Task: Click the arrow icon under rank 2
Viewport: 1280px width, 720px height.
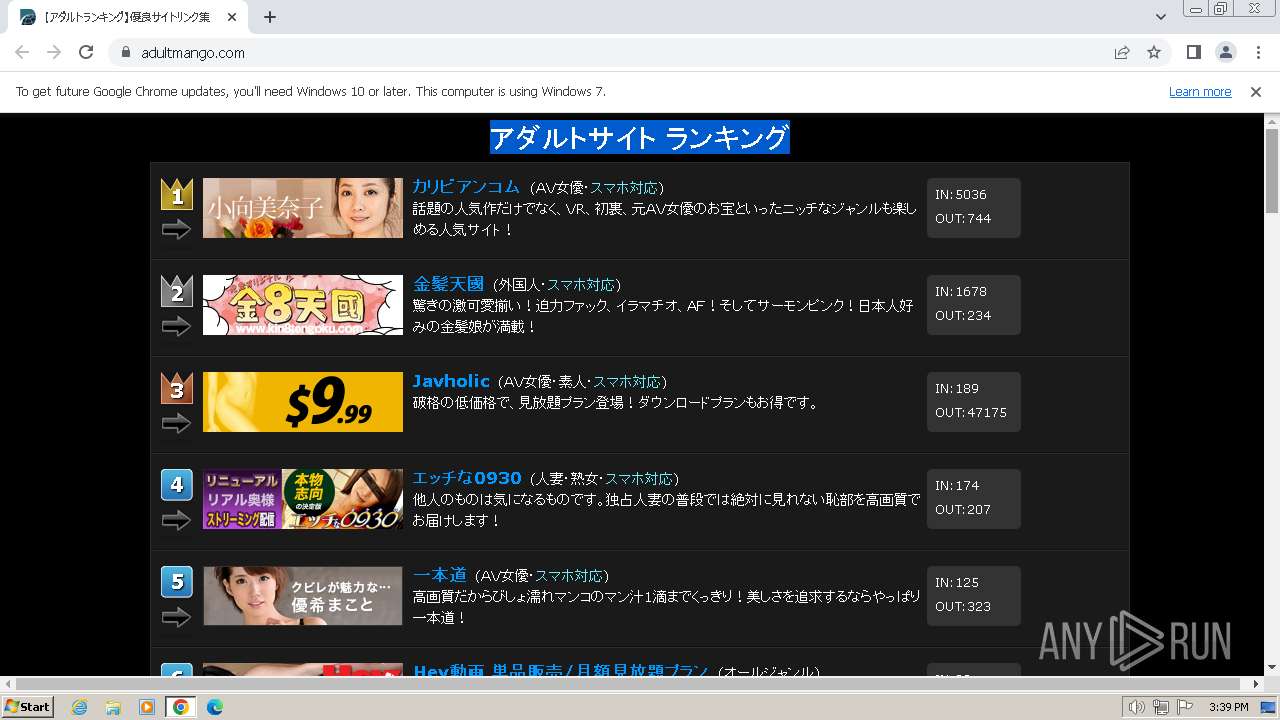Action: (176, 327)
